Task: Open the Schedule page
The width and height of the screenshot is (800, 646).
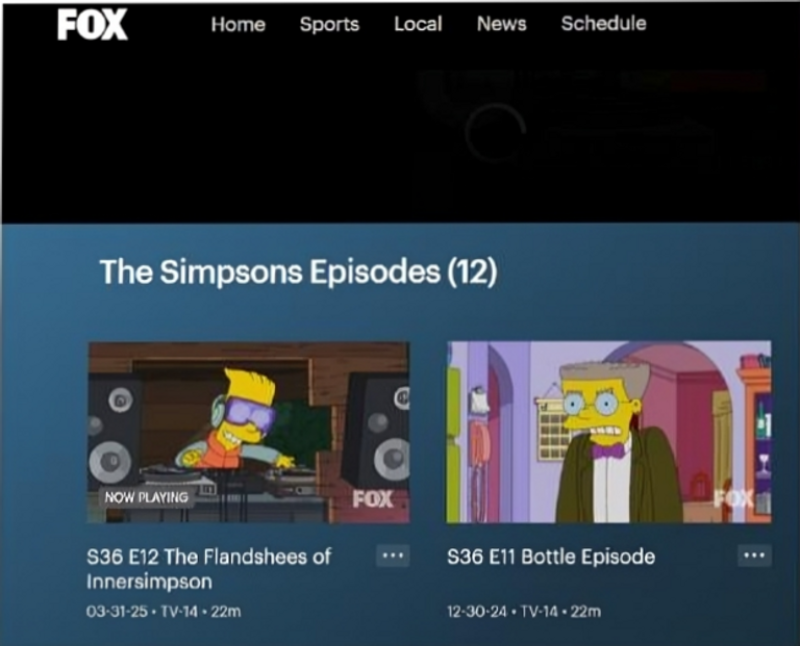Action: click(x=604, y=23)
